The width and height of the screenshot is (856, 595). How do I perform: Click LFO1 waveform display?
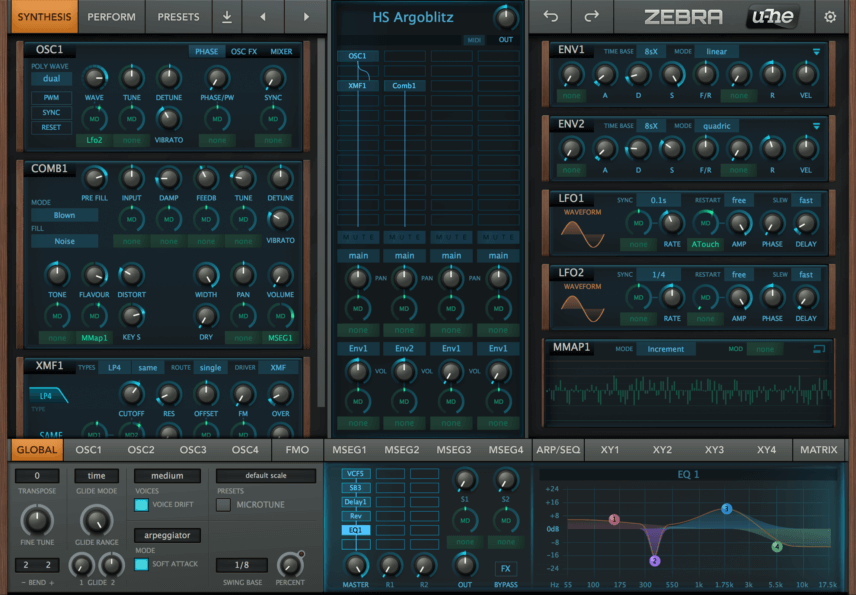click(x=582, y=235)
